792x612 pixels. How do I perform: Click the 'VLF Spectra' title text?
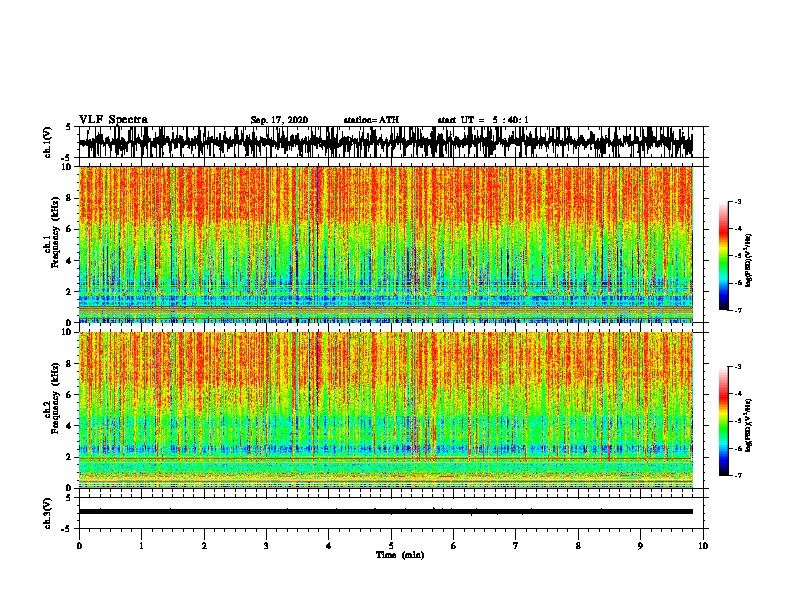pyautogui.click(x=113, y=120)
